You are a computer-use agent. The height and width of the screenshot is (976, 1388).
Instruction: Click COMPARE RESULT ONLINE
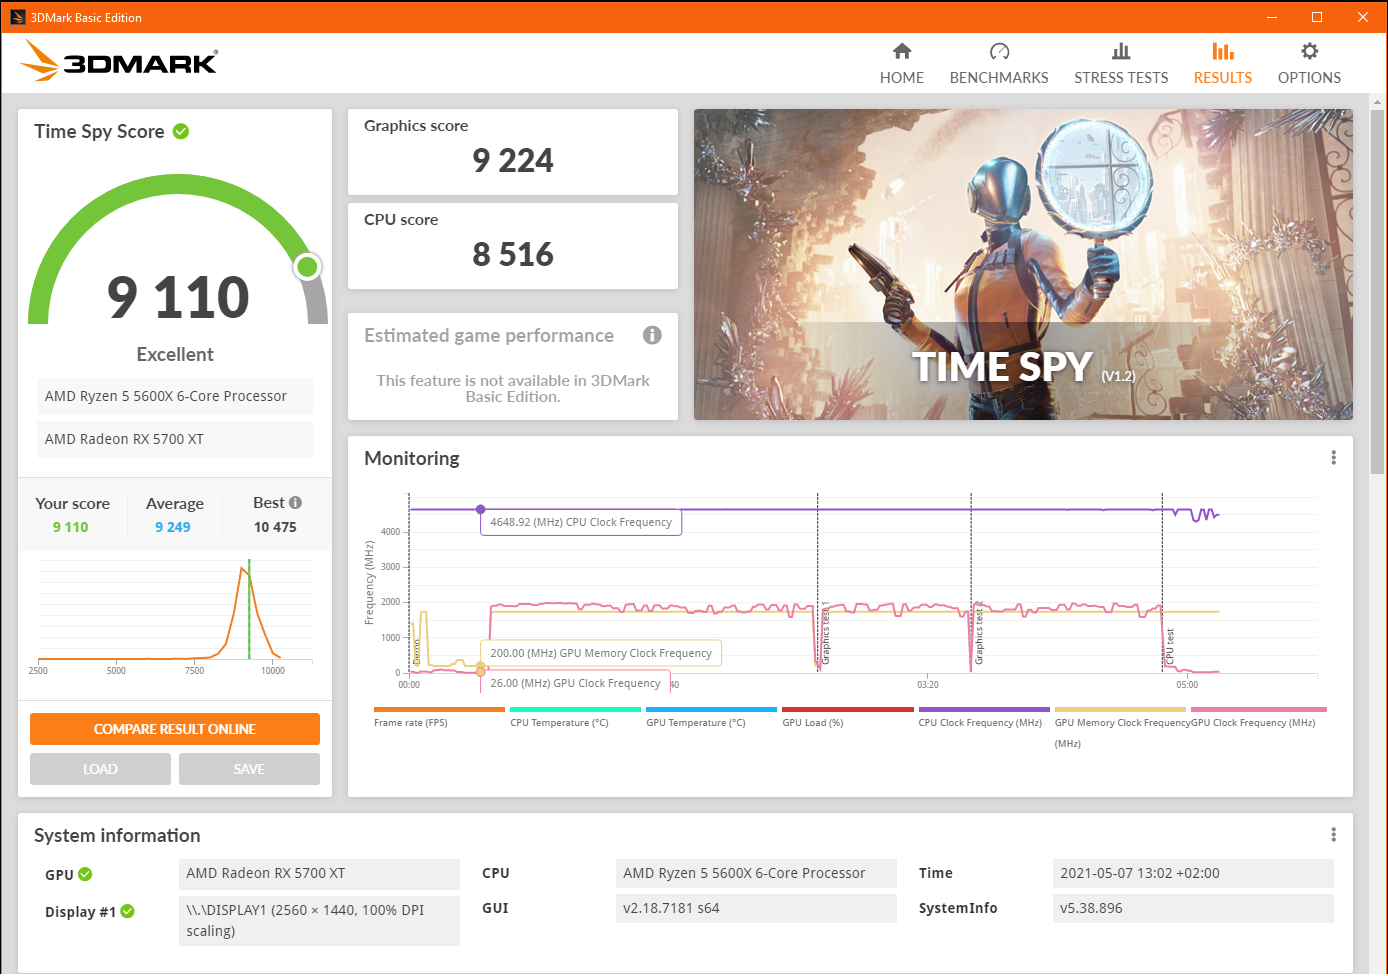click(174, 729)
